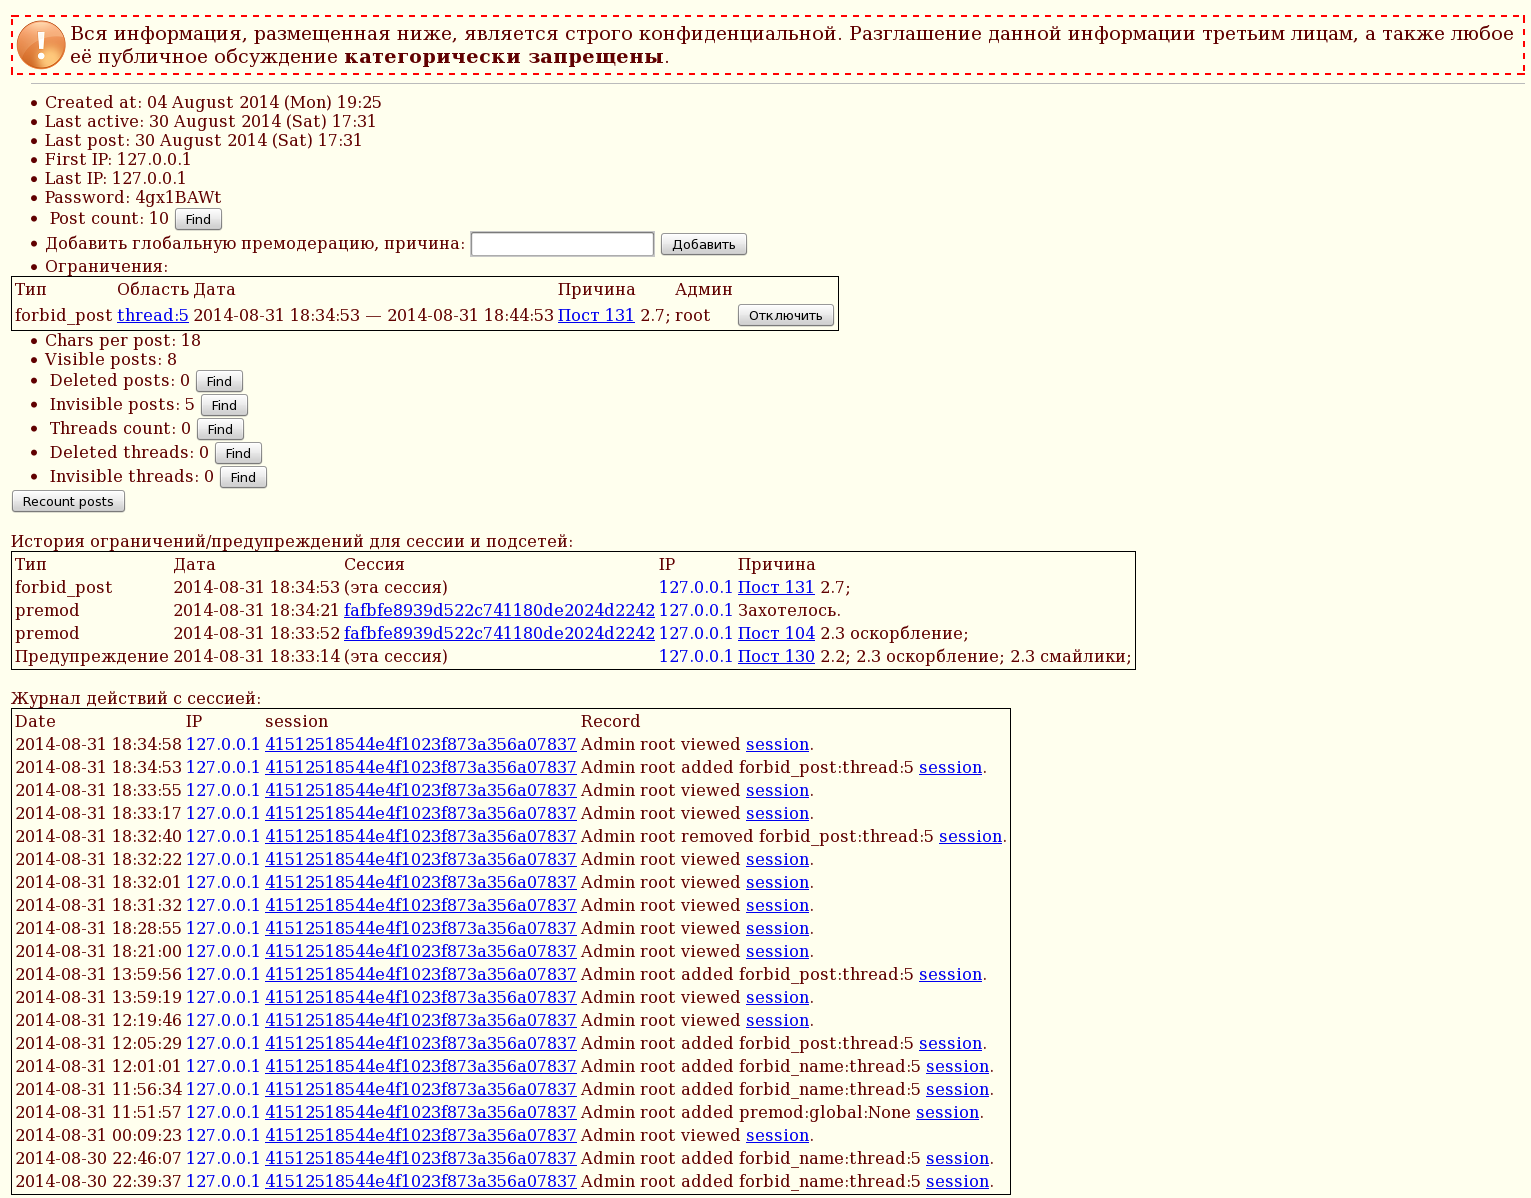The width and height of the screenshot is (1531, 1198).
Task: Open session link after removed forbid_post:thread:5
Action: click(970, 836)
